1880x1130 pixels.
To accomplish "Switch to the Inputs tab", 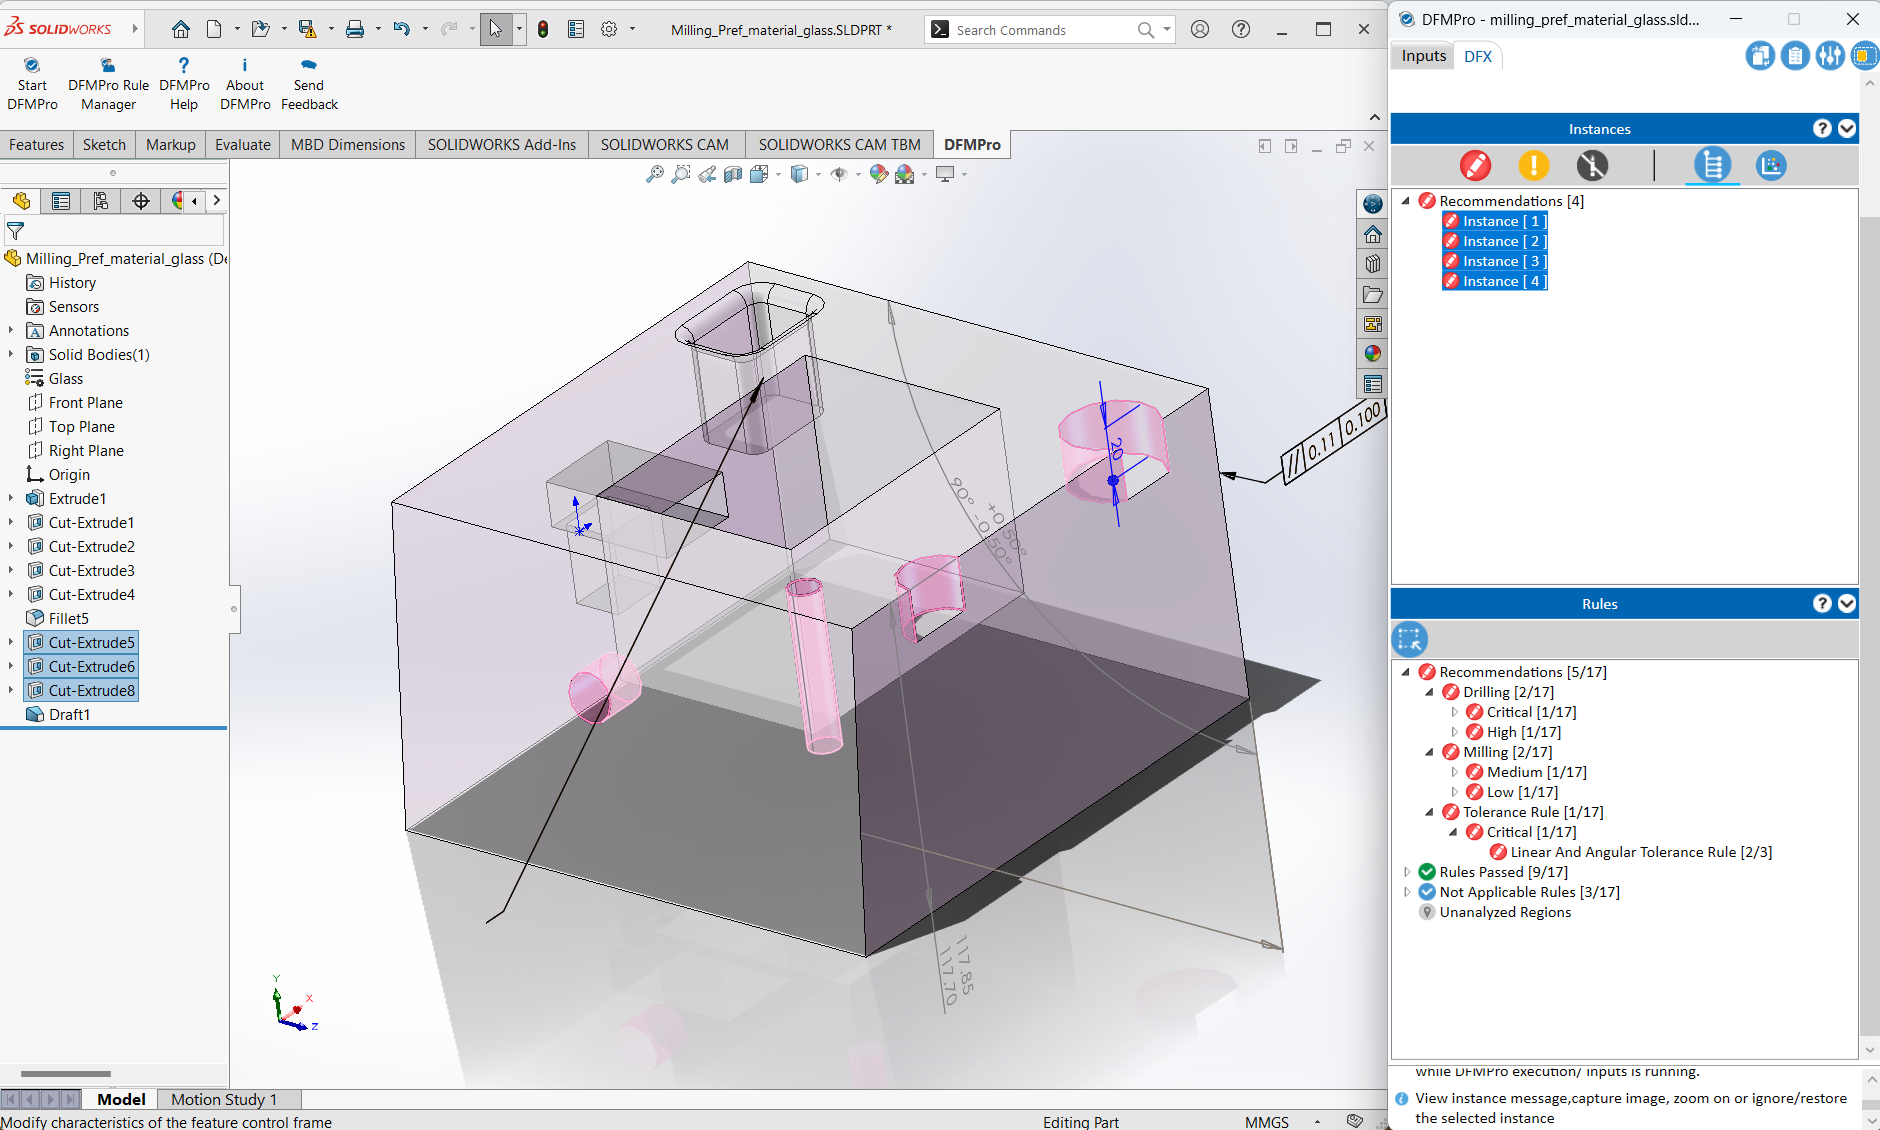I will (x=1423, y=56).
